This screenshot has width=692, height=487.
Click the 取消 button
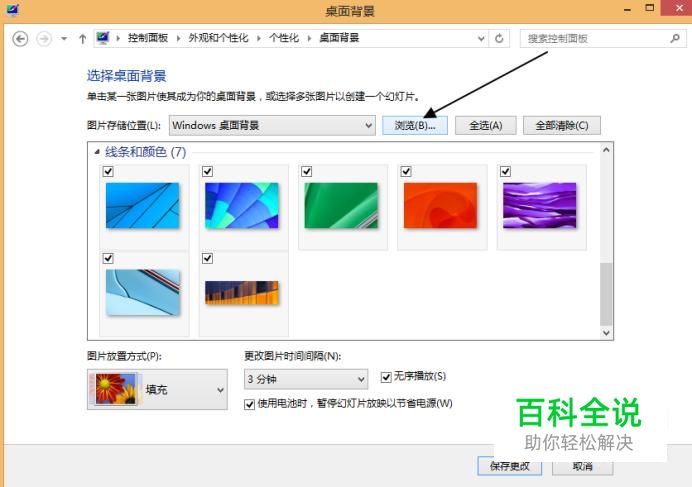pos(583,466)
